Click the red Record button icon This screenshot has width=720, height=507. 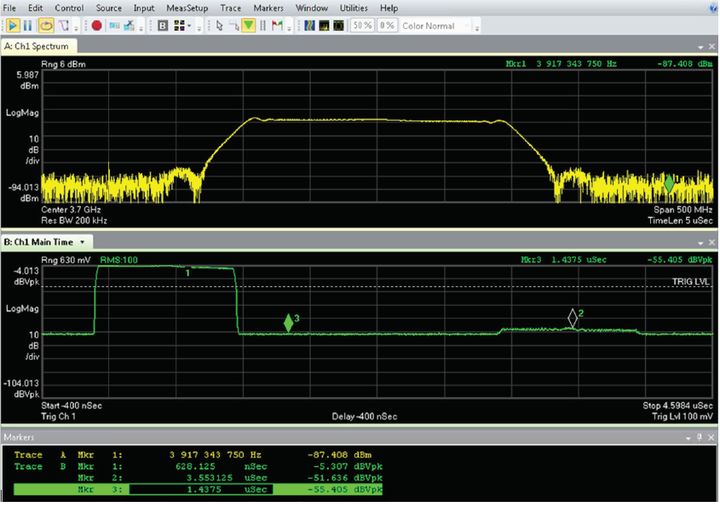click(97, 25)
